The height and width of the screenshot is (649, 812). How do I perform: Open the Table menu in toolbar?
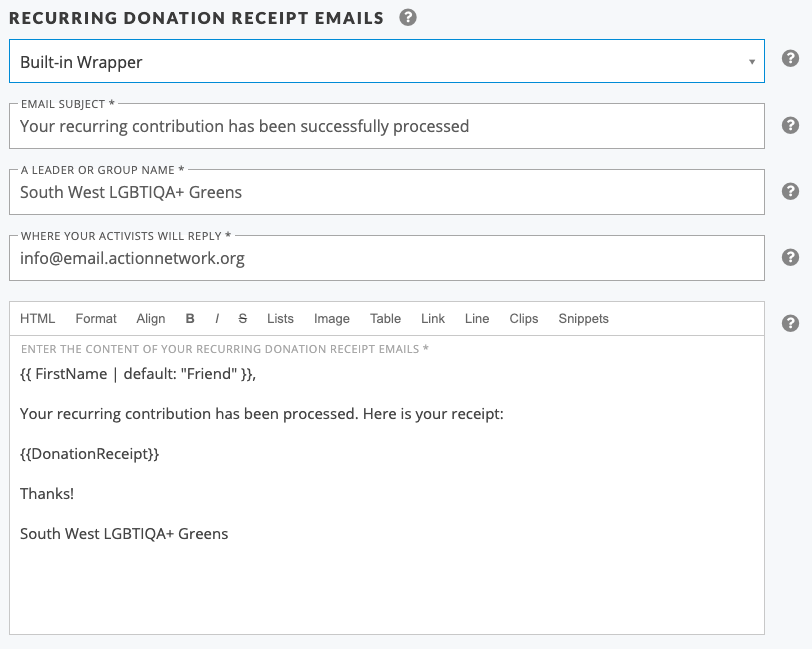click(385, 319)
